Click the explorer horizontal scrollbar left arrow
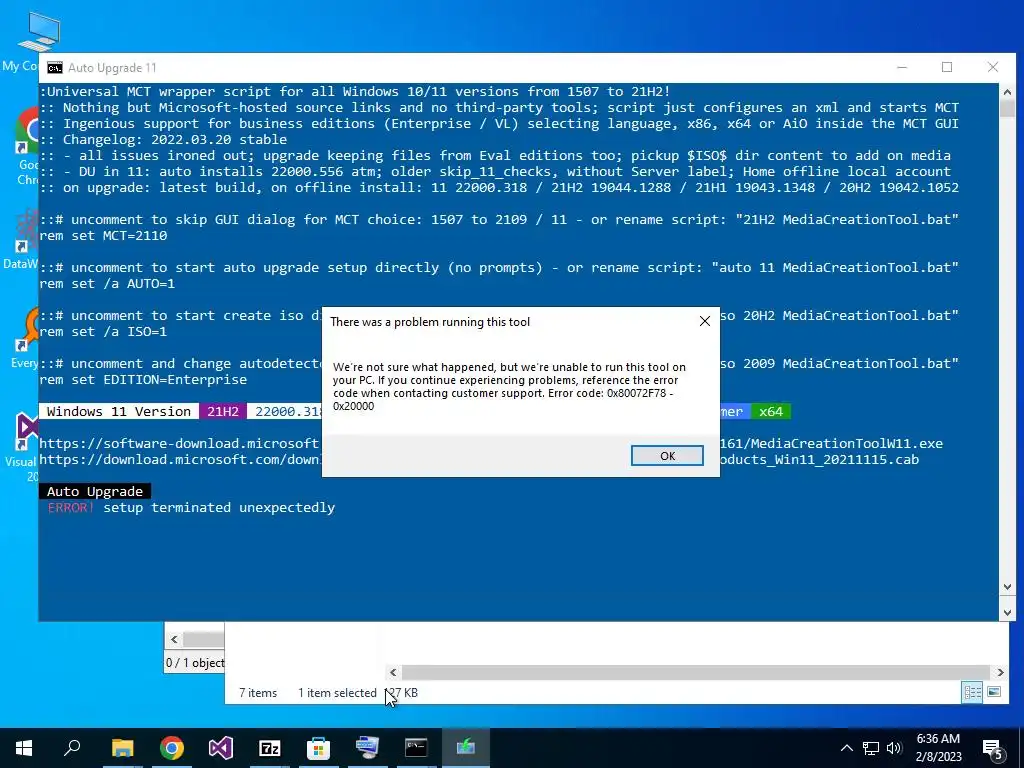 (x=393, y=672)
